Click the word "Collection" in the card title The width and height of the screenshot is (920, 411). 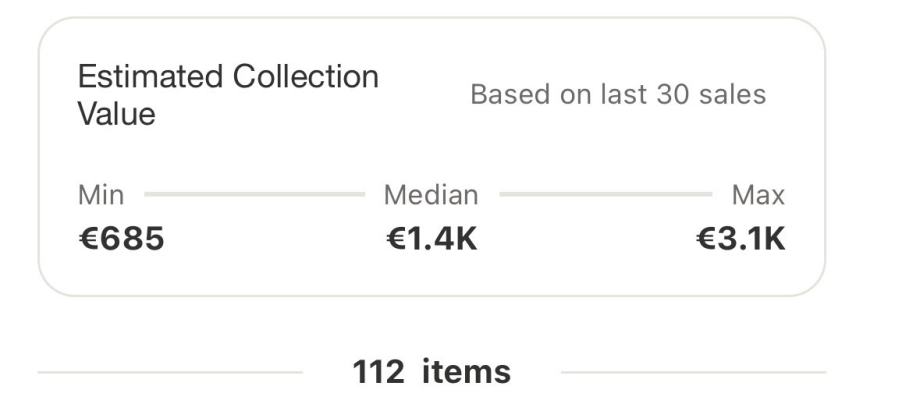[x=305, y=77]
